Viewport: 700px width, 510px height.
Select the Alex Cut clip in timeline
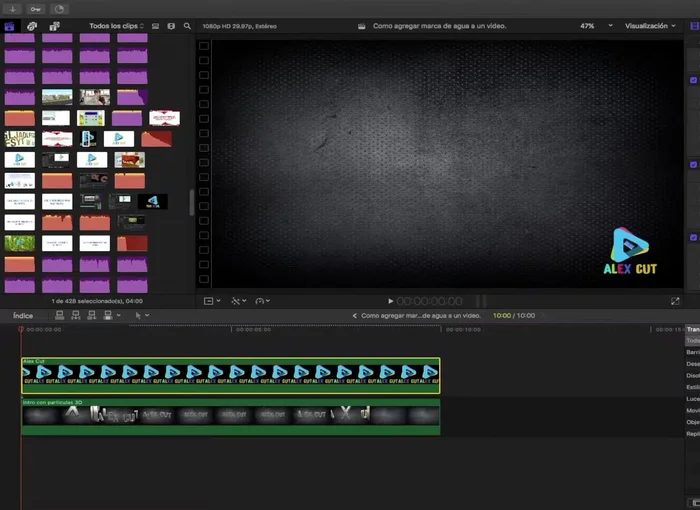coord(230,376)
